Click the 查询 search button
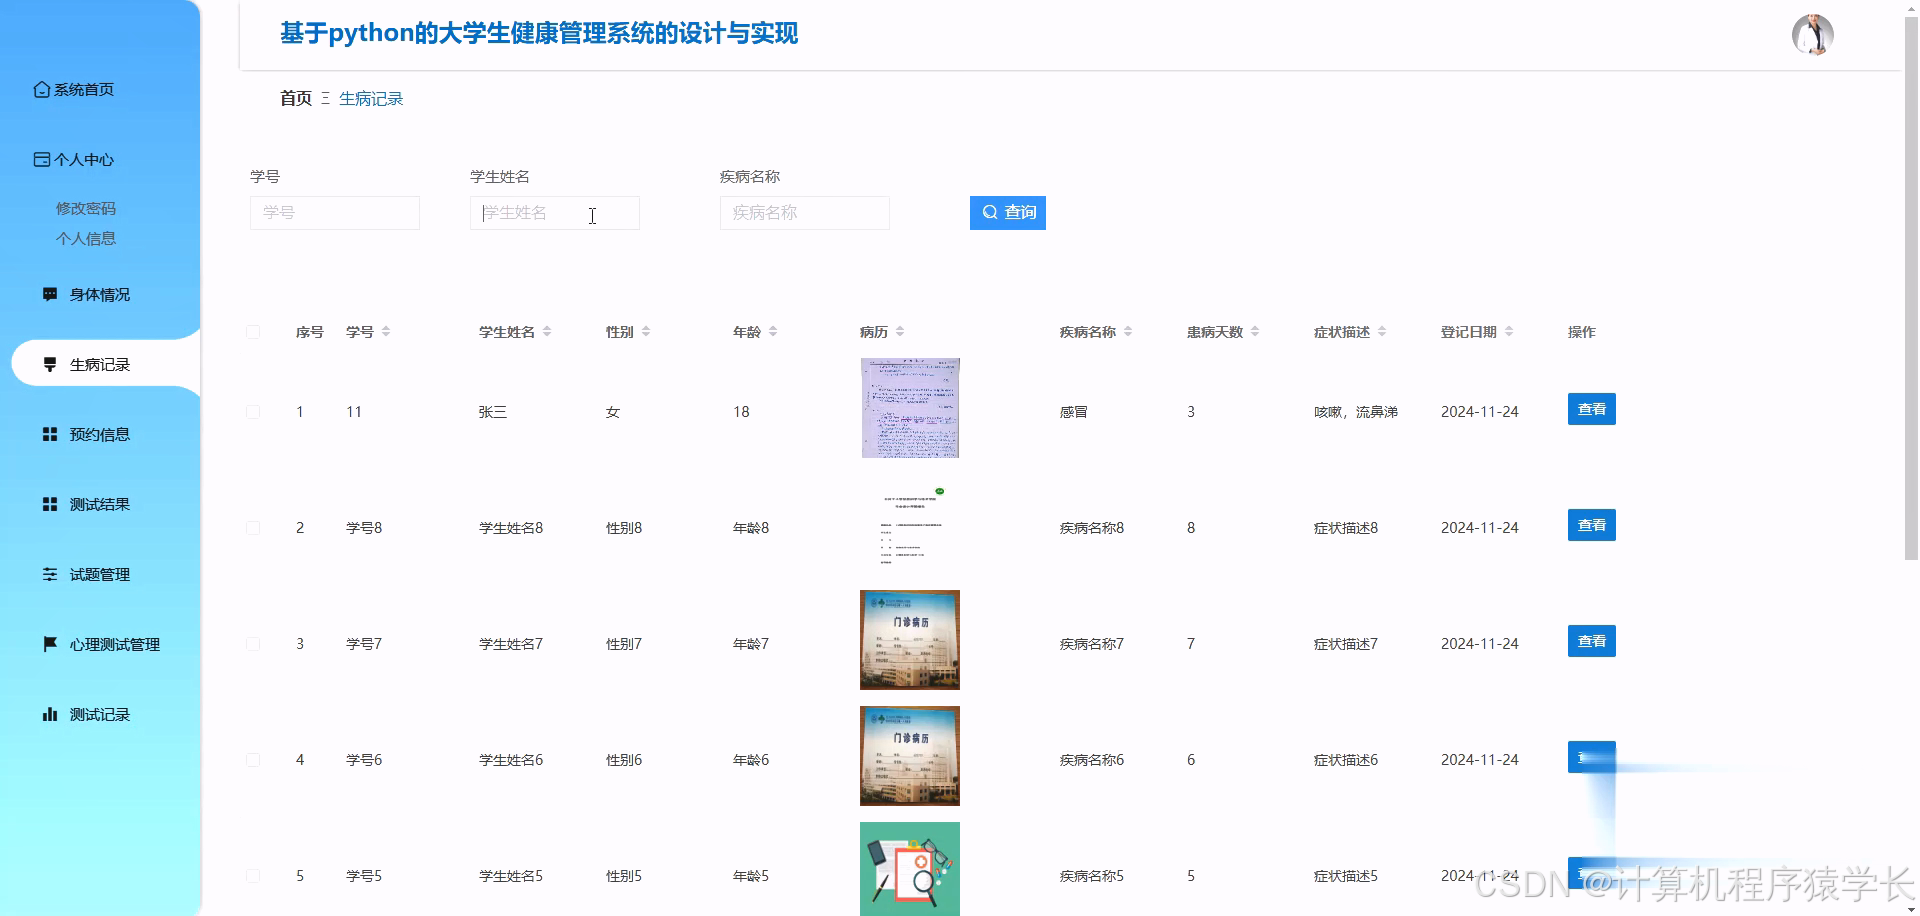Screen dimensions: 1920x916 click(1008, 213)
